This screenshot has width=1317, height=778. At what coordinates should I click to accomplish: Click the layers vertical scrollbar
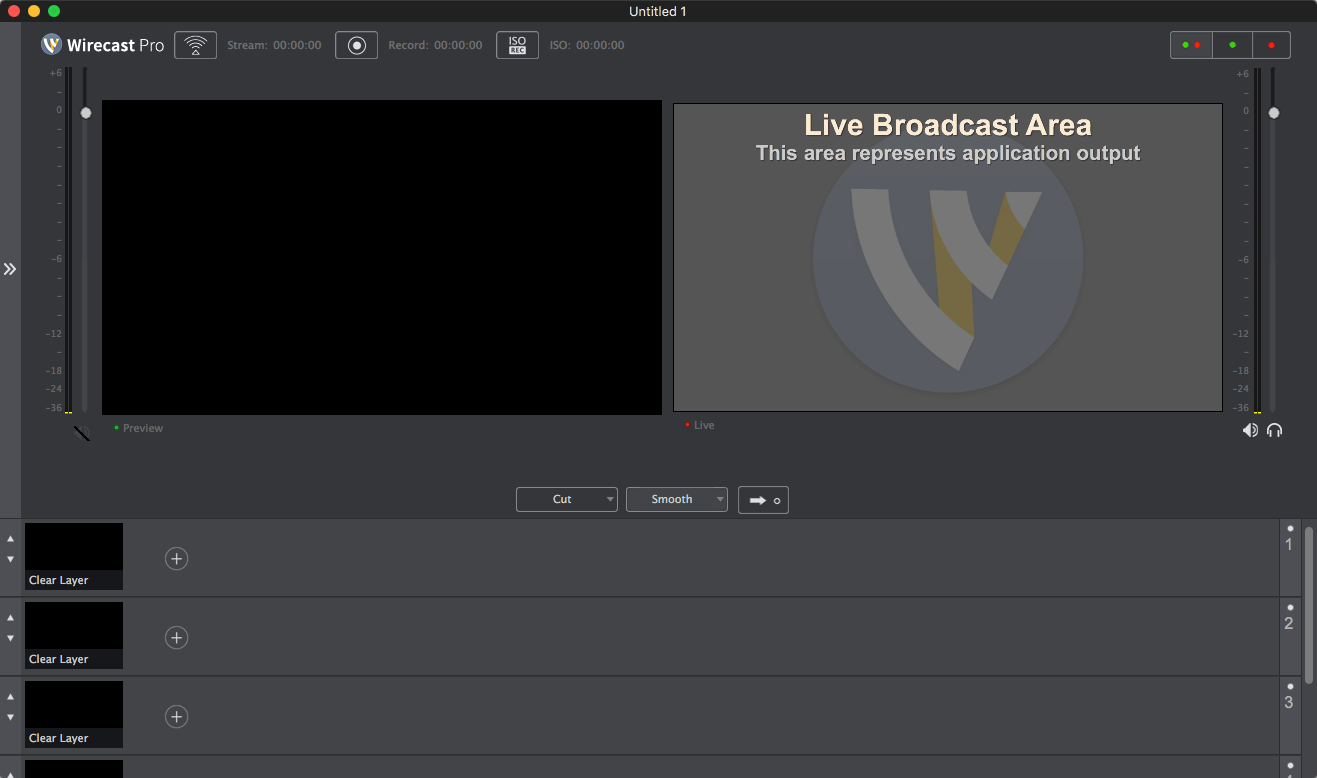[x=1309, y=605]
